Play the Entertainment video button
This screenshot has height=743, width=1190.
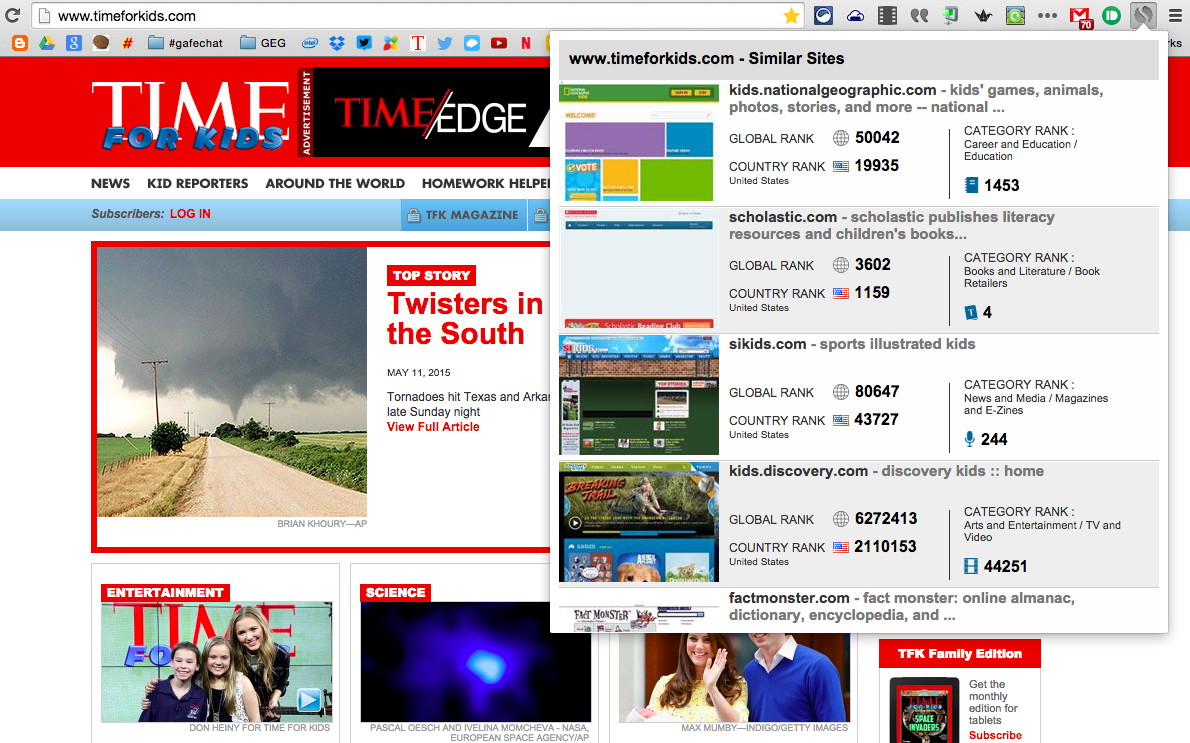click(x=308, y=700)
